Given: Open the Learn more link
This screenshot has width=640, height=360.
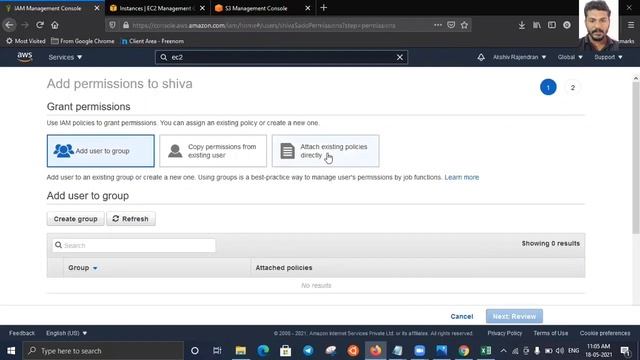Looking at the screenshot, I should pos(462,177).
